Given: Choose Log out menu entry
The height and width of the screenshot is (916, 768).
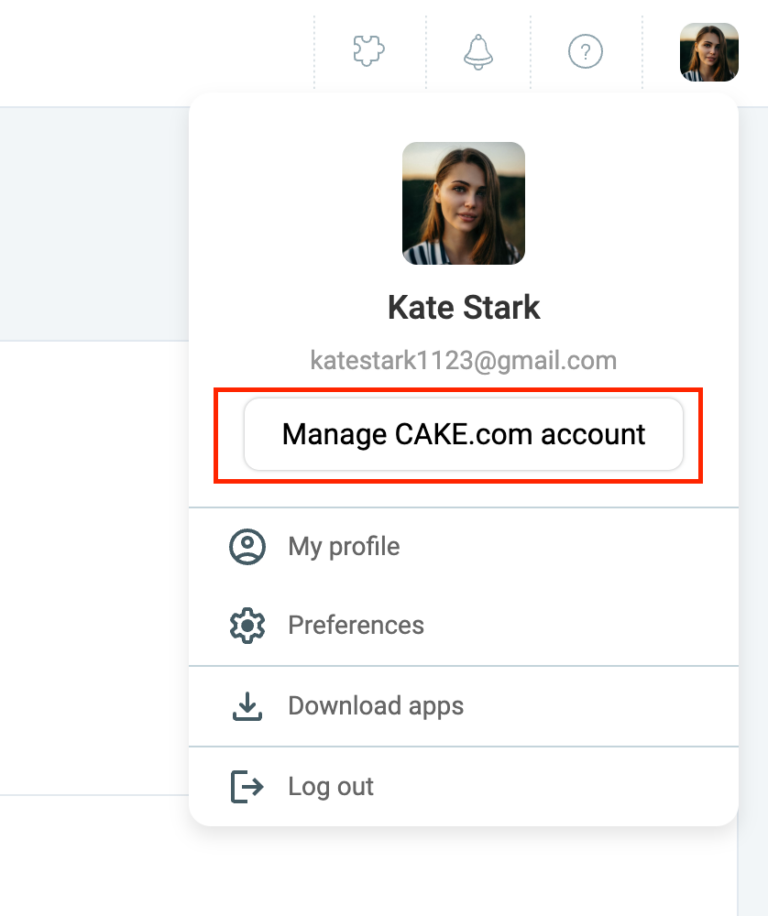Looking at the screenshot, I should pos(464,786).
